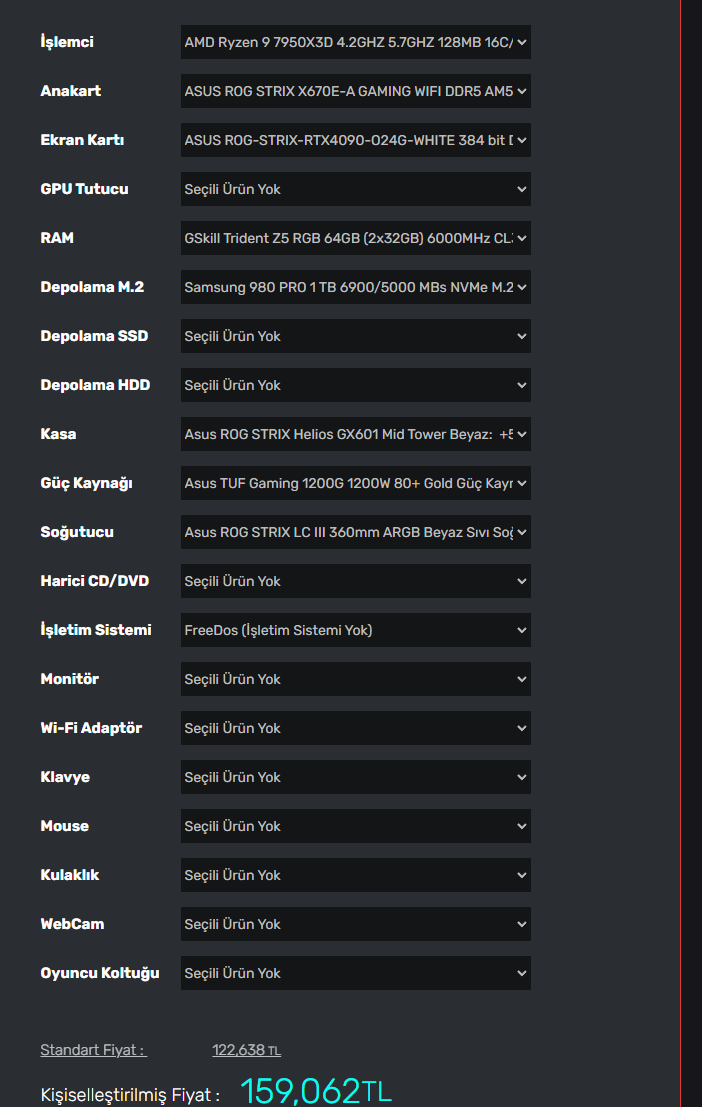702x1107 pixels.
Task: Open the Mouse selection dropdown
Action: tap(355, 826)
